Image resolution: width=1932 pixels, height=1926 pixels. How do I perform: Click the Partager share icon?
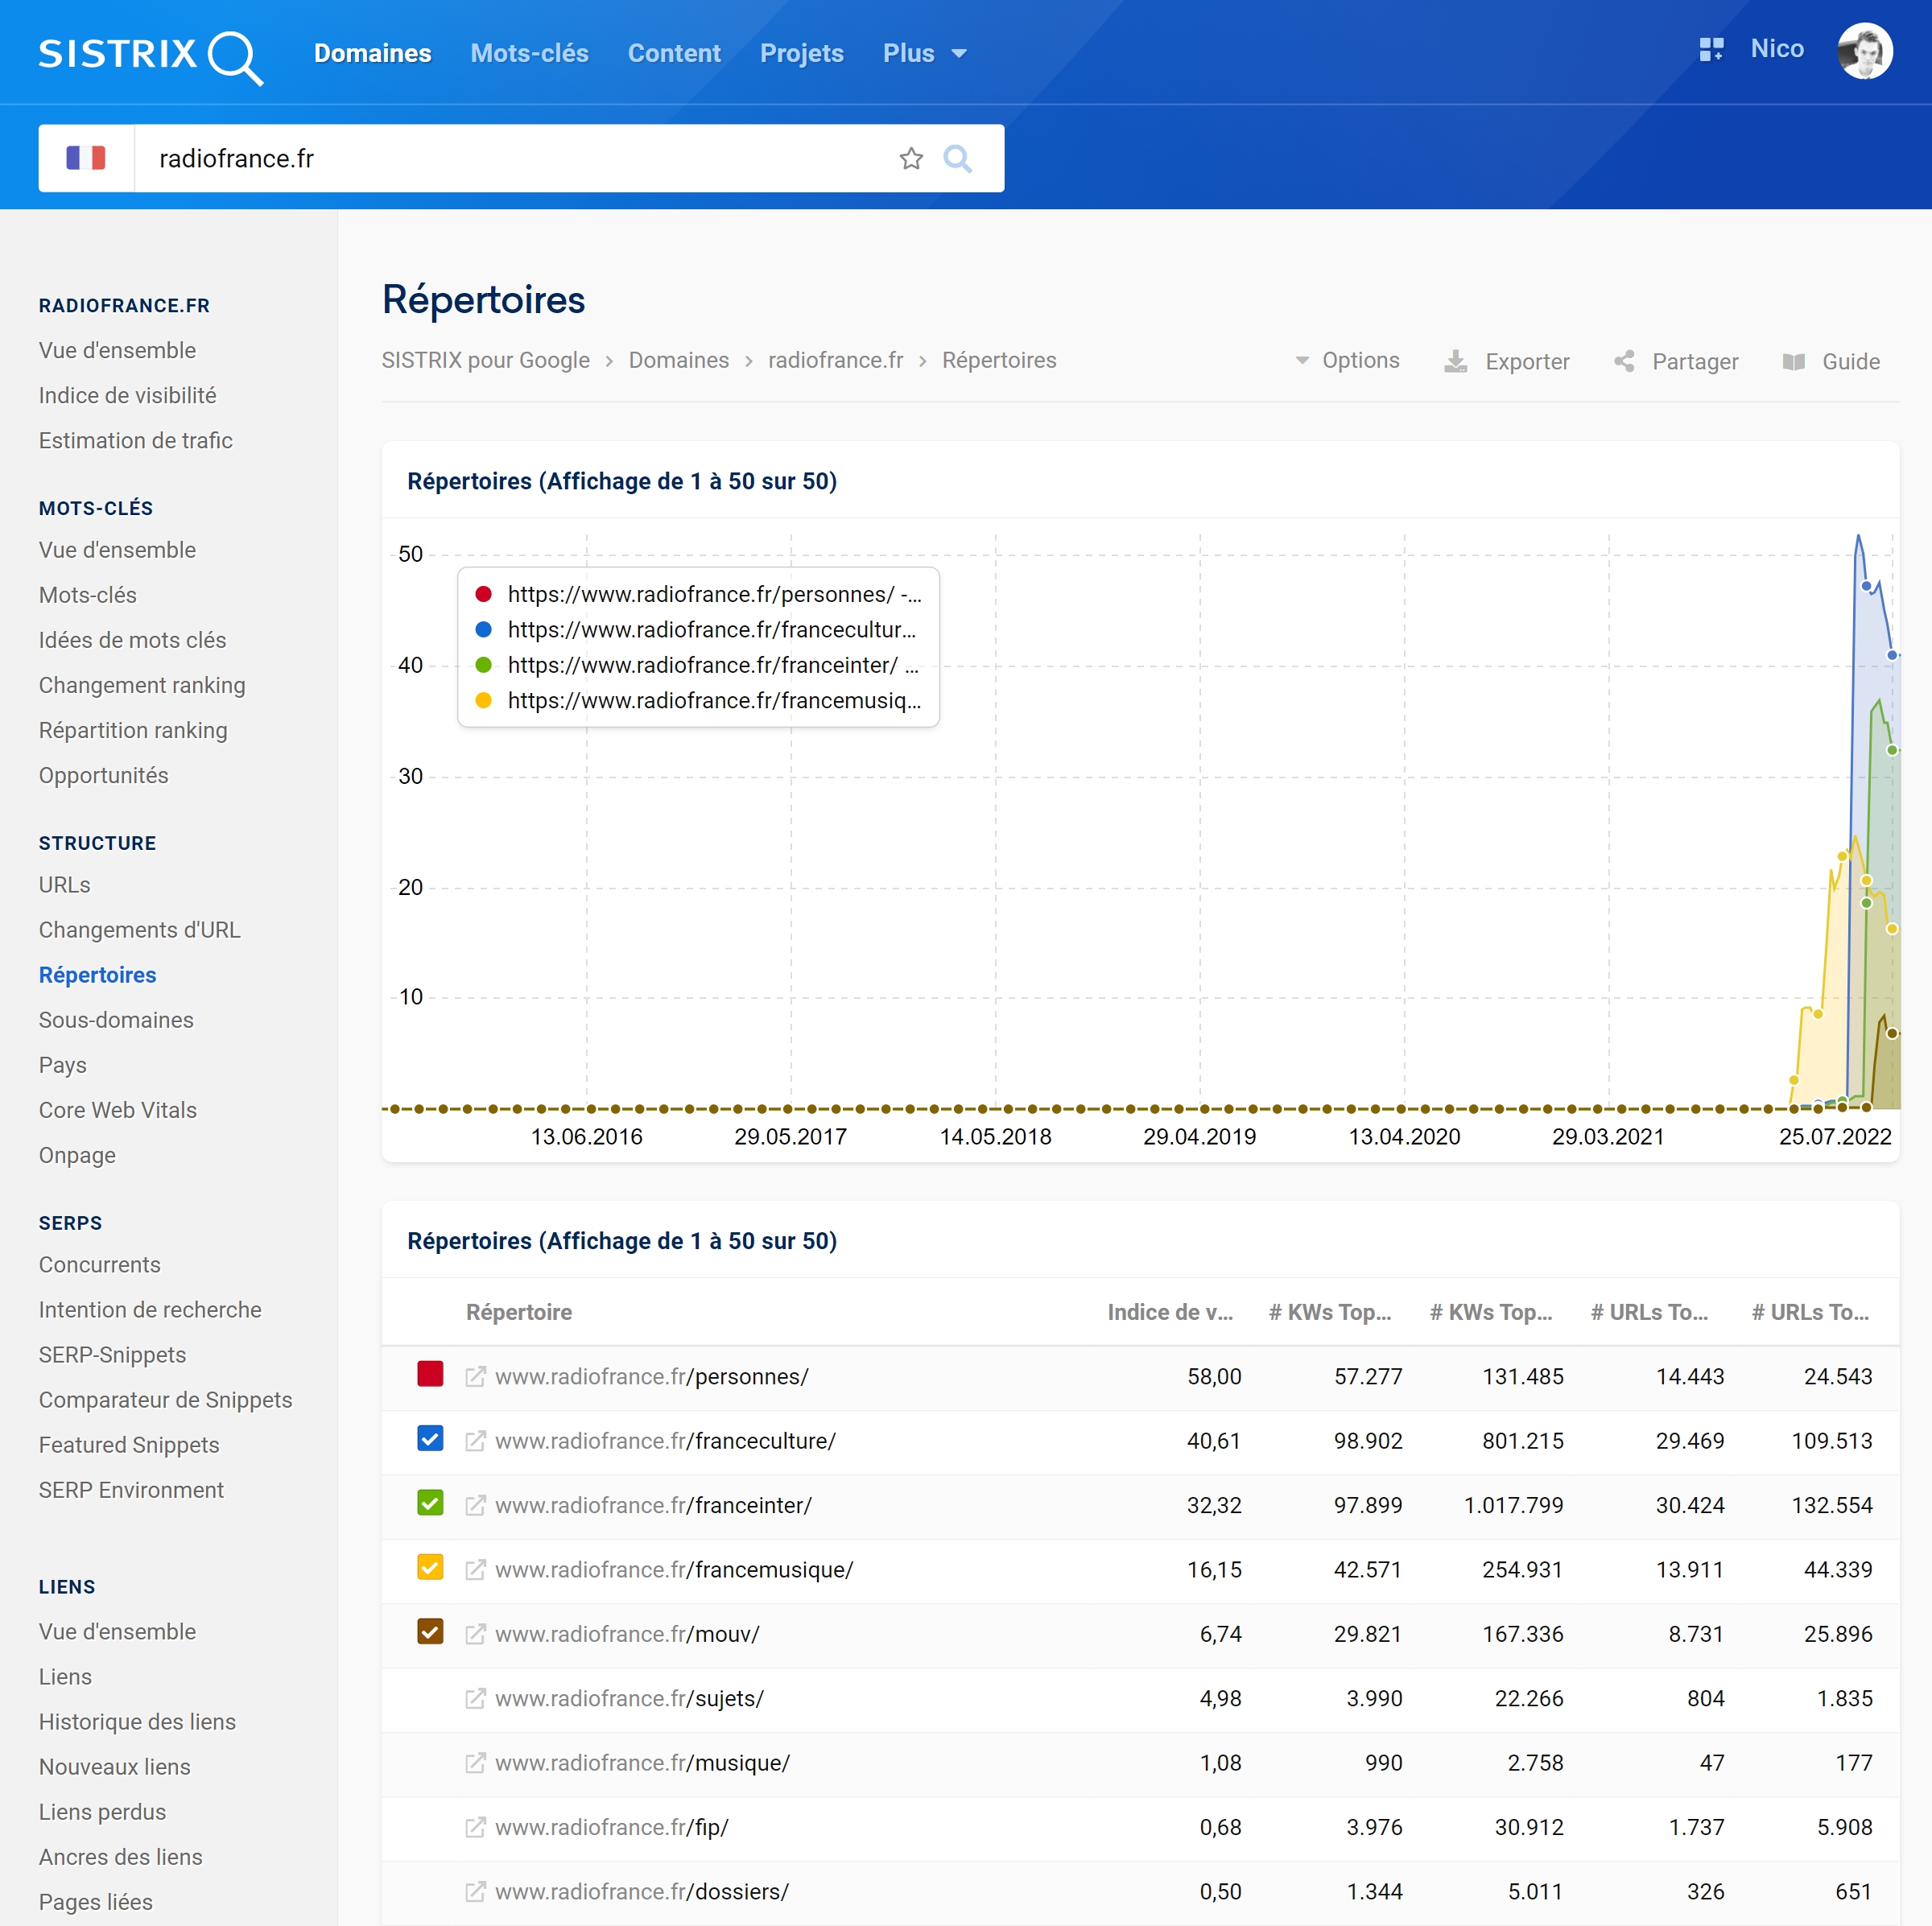pyautogui.click(x=1624, y=361)
